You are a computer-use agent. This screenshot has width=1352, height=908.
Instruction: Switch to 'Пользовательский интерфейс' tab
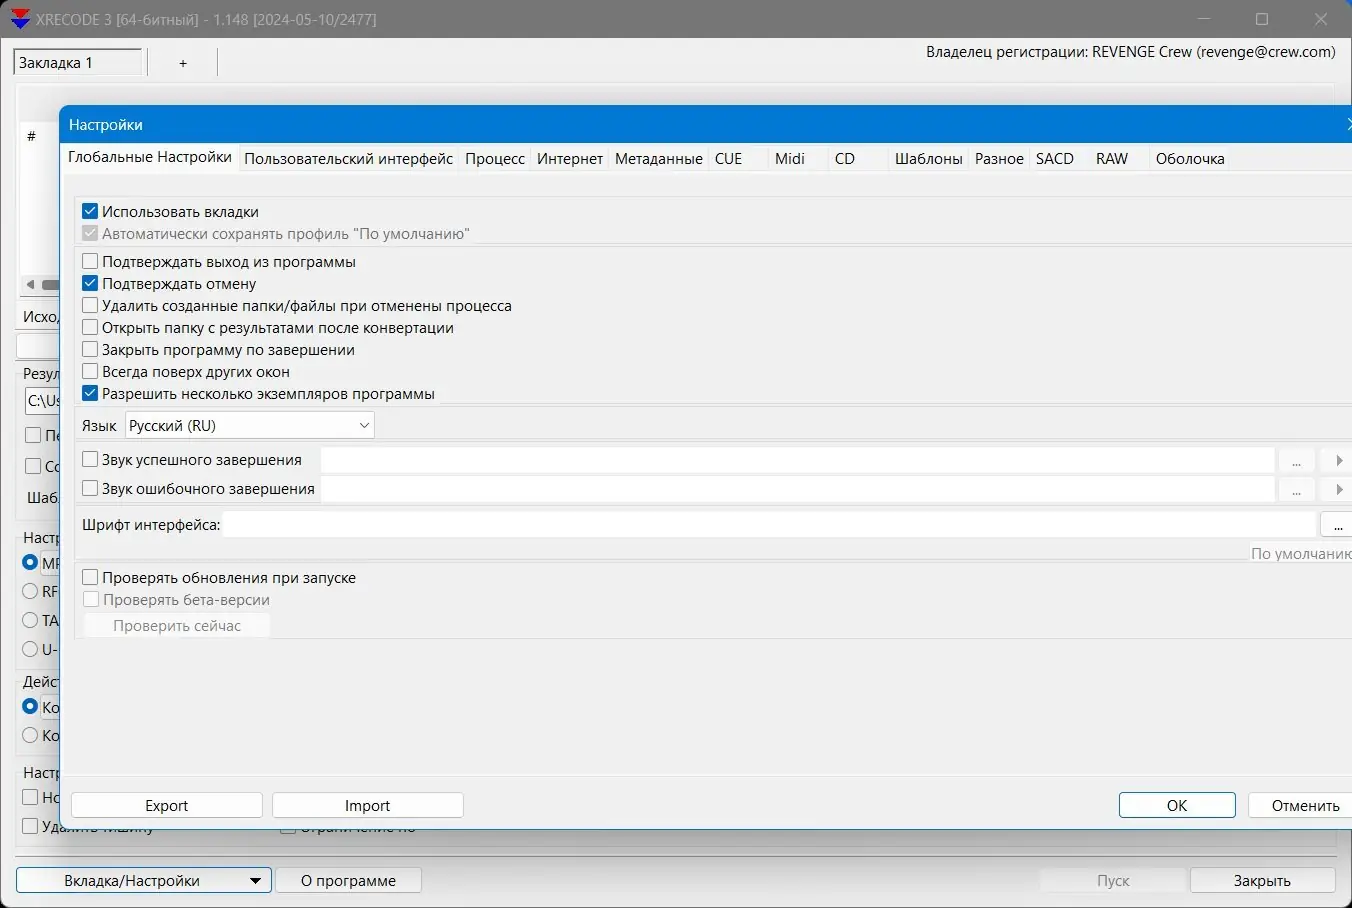click(x=348, y=159)
